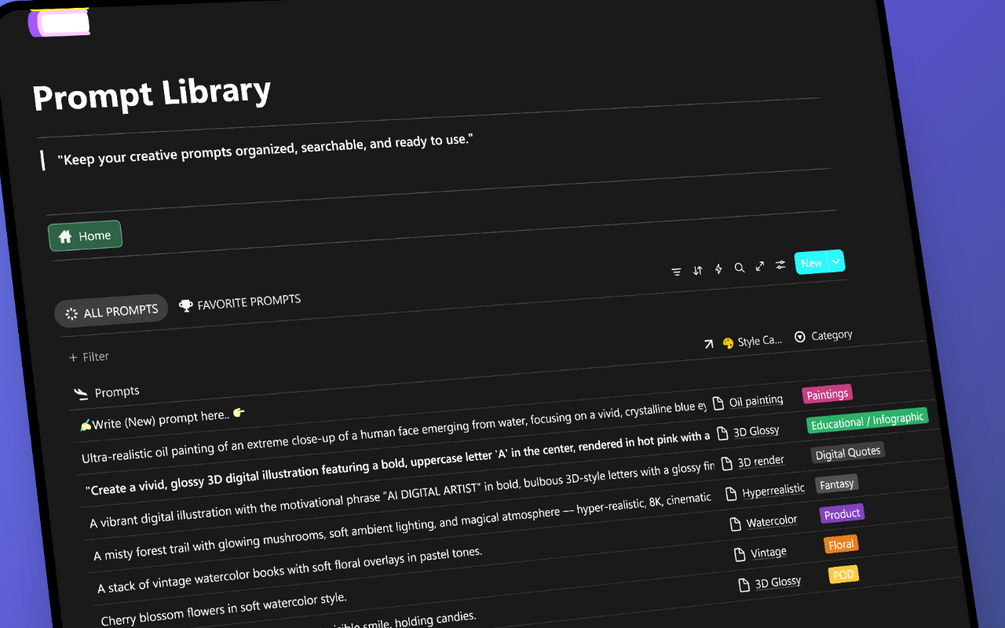1005x628 pixels.
Task: Click the New button
Action: click(x=811, y=263)
